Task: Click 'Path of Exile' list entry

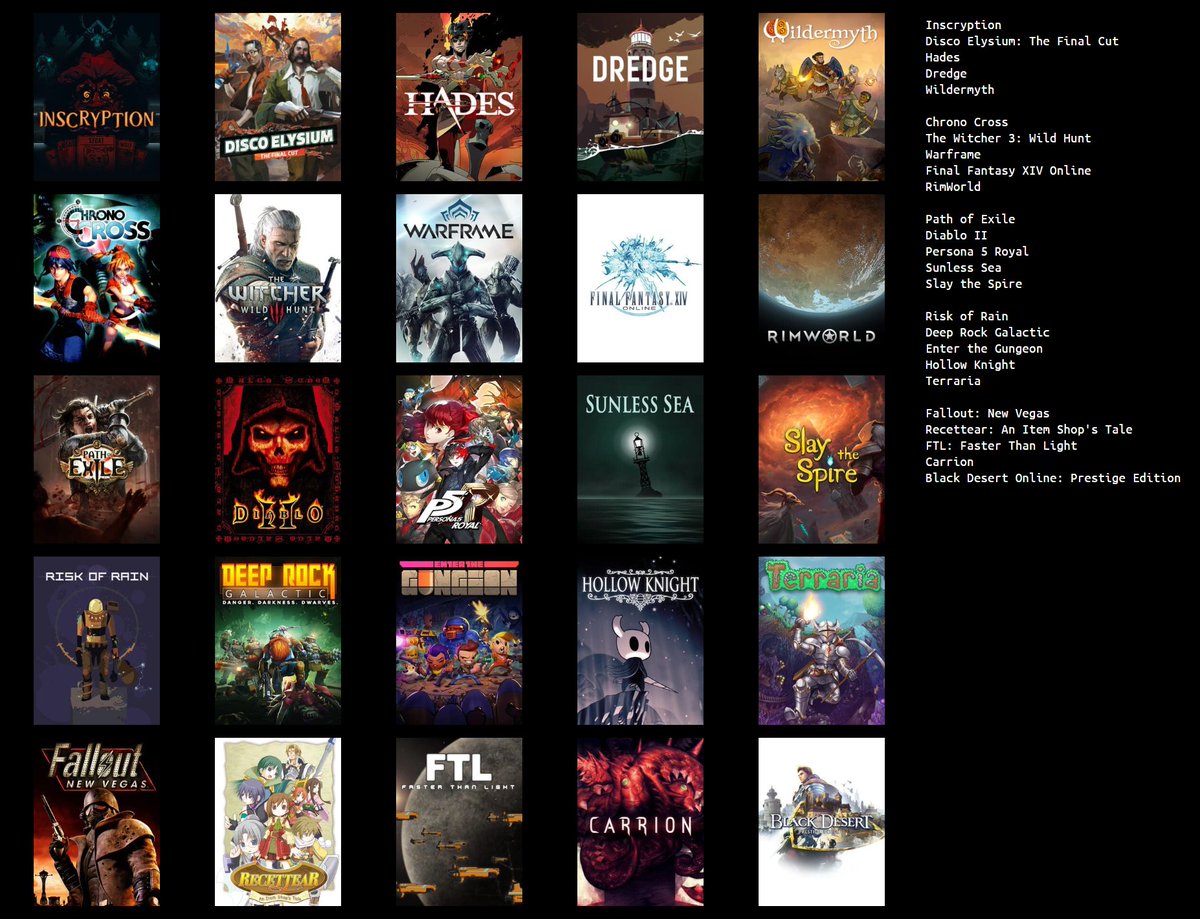Action: 970,219
